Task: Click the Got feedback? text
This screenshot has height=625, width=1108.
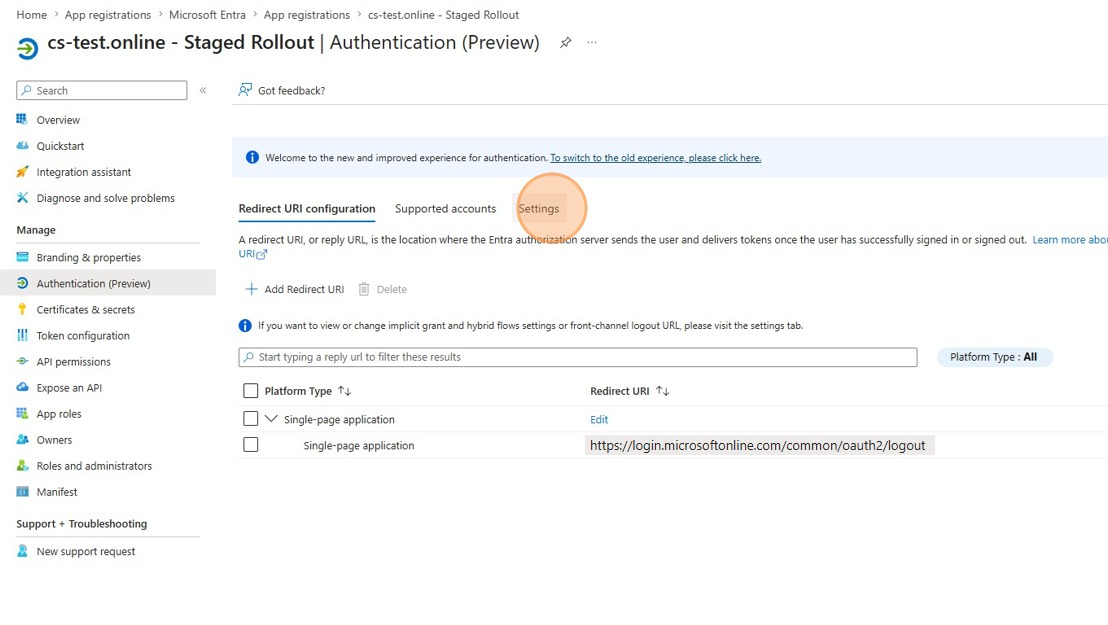Action: [291, 90]
